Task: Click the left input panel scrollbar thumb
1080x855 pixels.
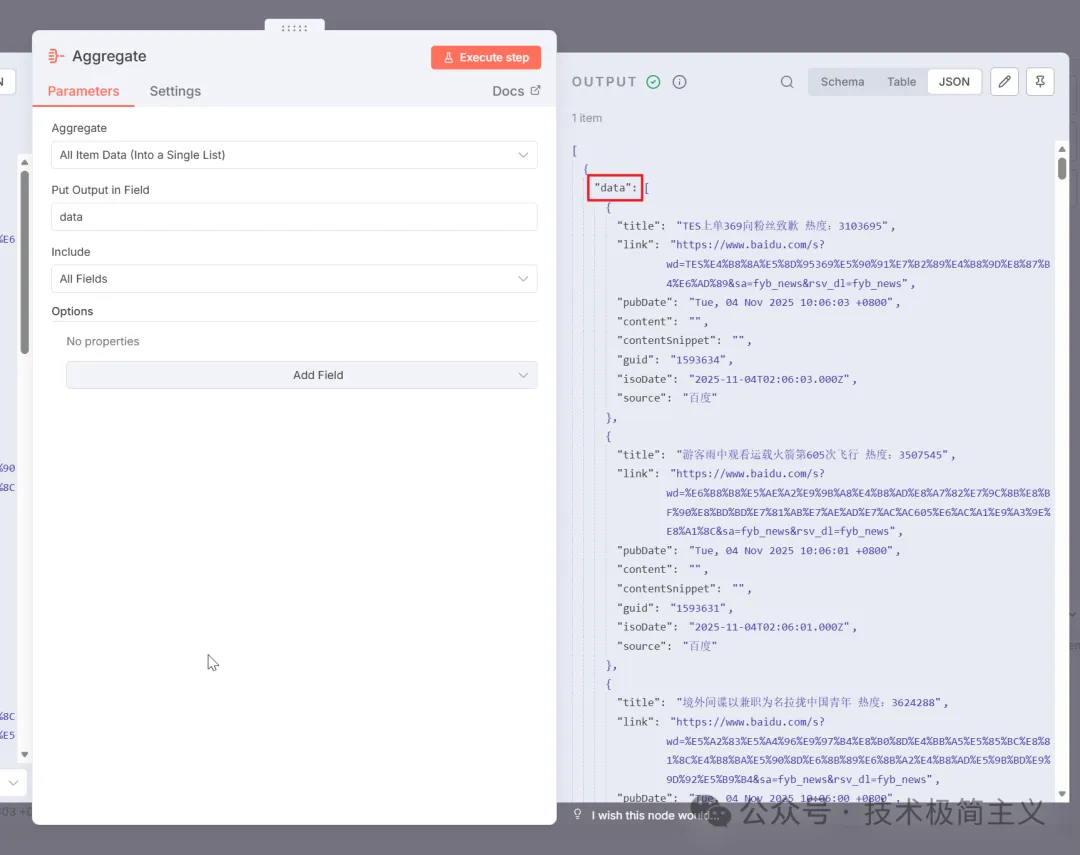Action: (x=25, y=262)
